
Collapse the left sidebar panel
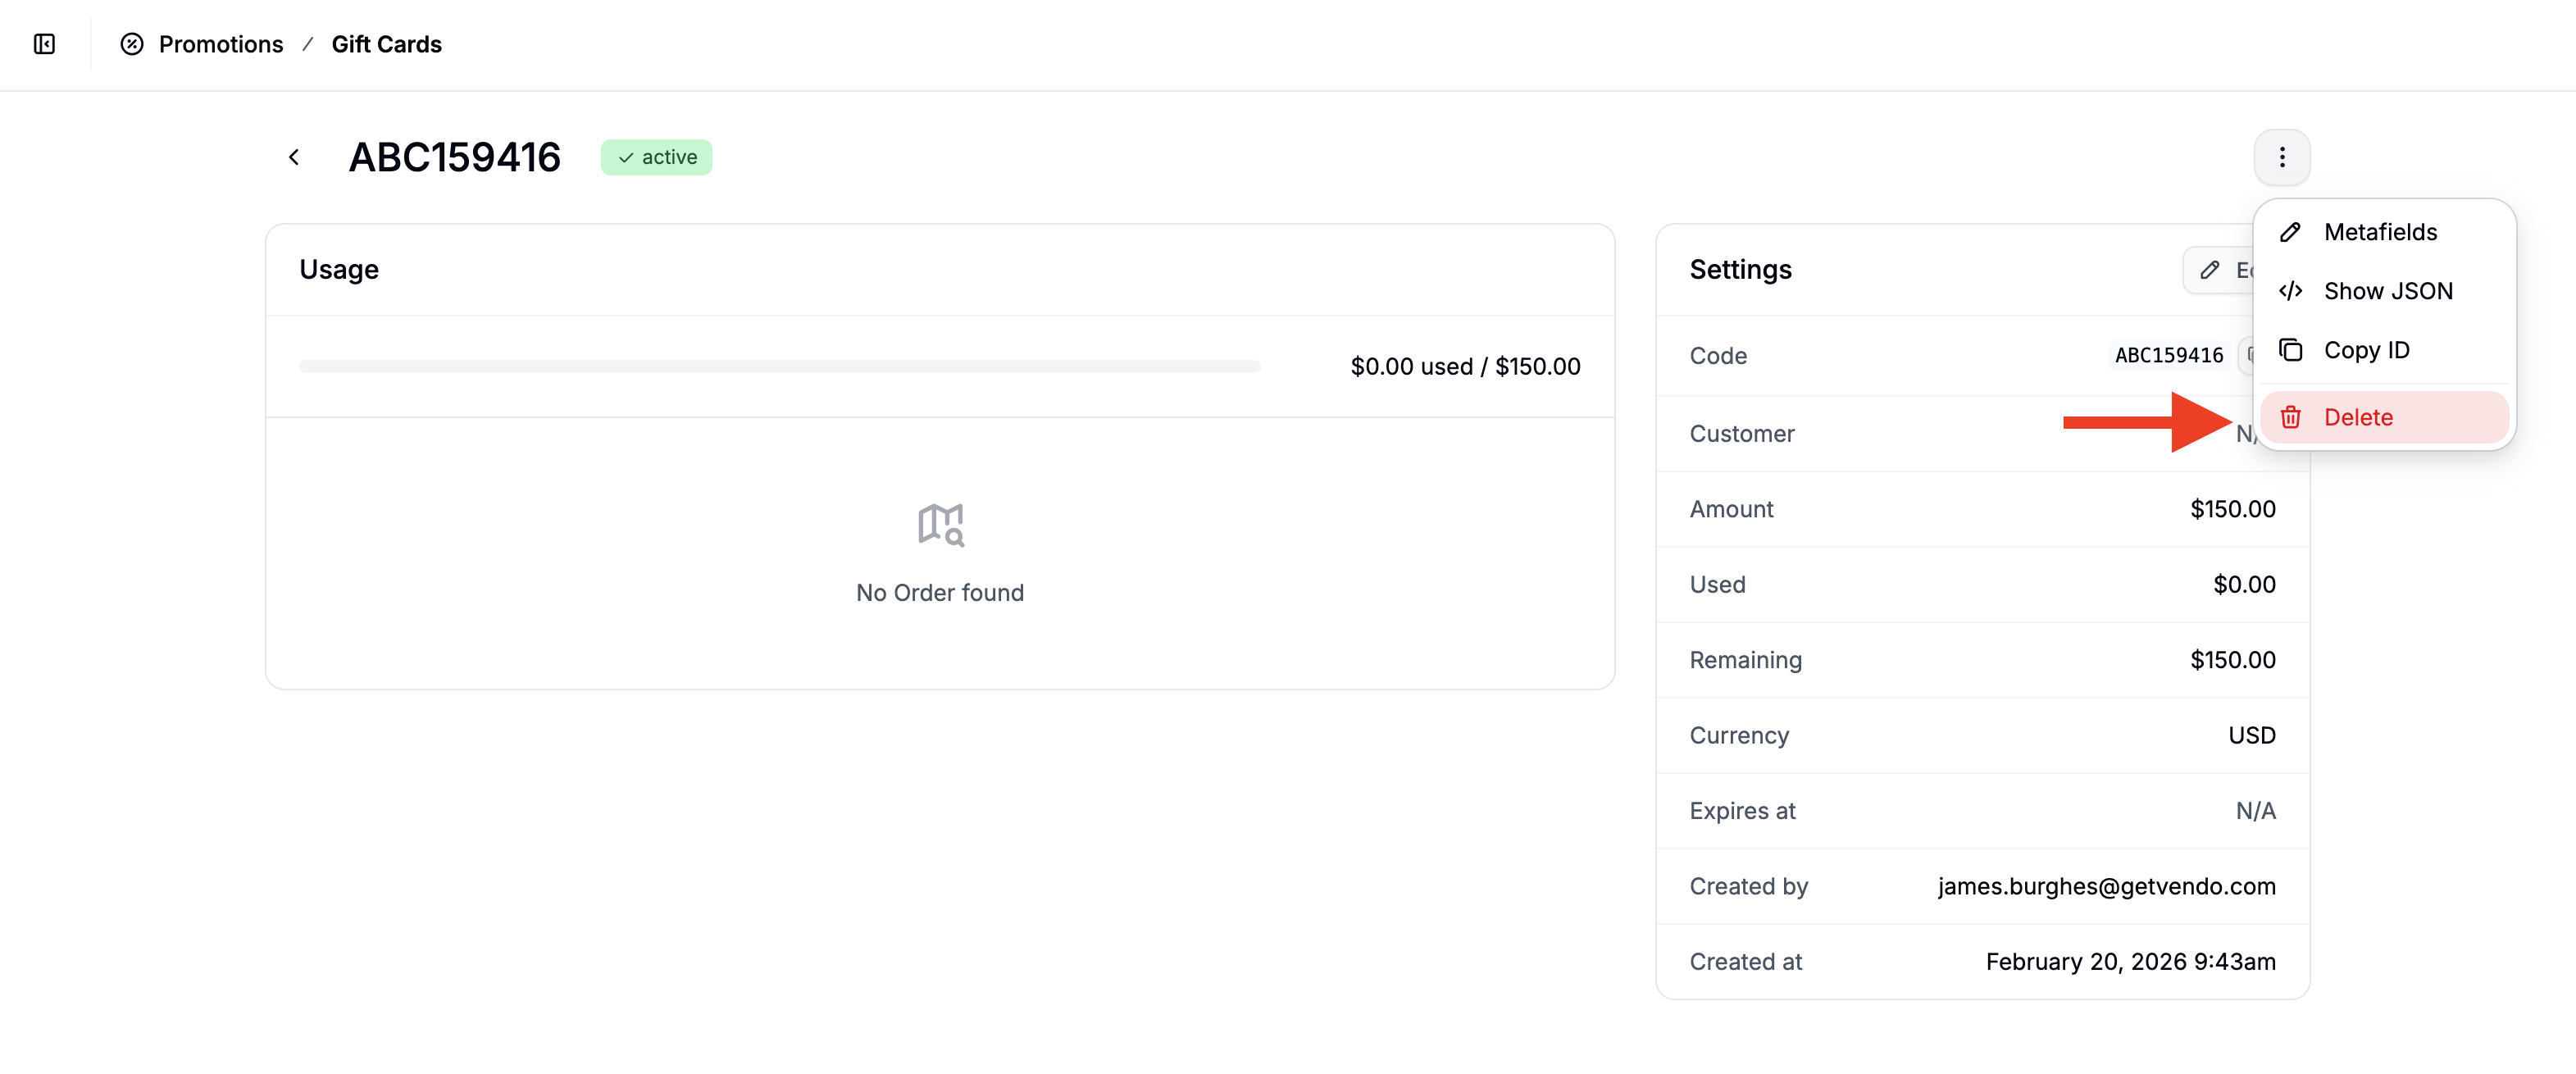44,45
